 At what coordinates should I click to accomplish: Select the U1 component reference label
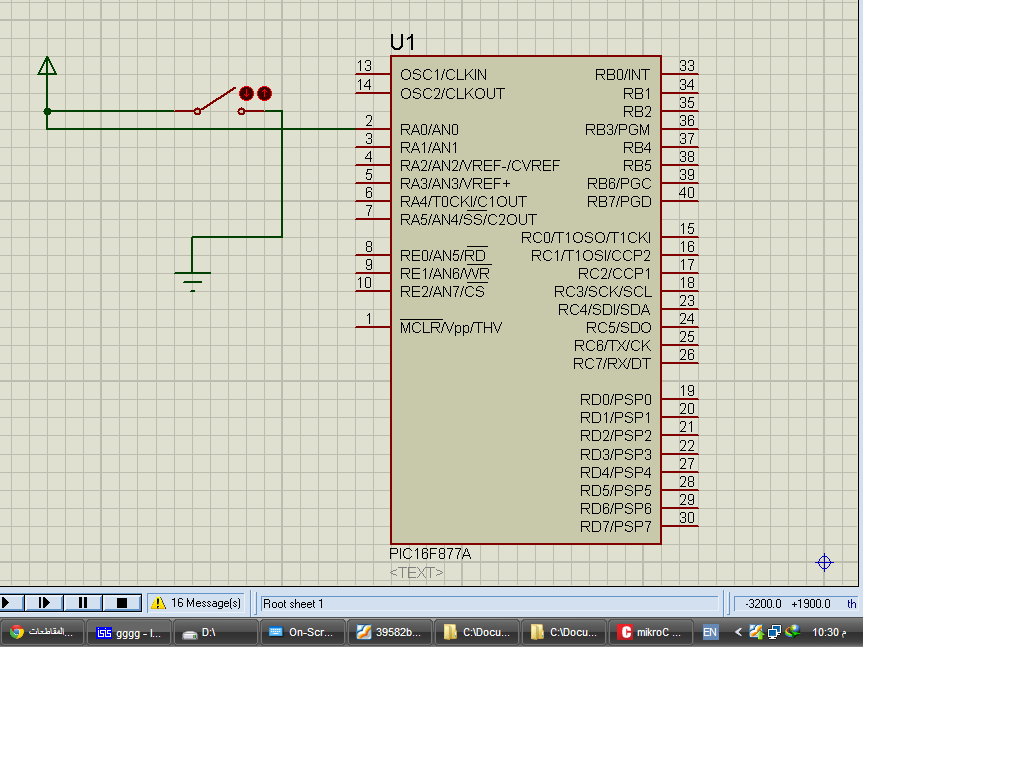click(402, 42)
